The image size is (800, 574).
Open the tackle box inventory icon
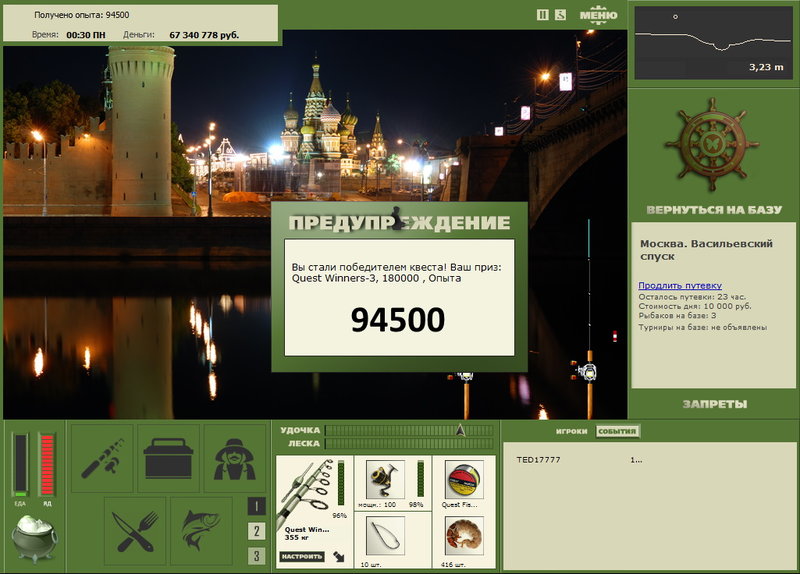point(168,458)
